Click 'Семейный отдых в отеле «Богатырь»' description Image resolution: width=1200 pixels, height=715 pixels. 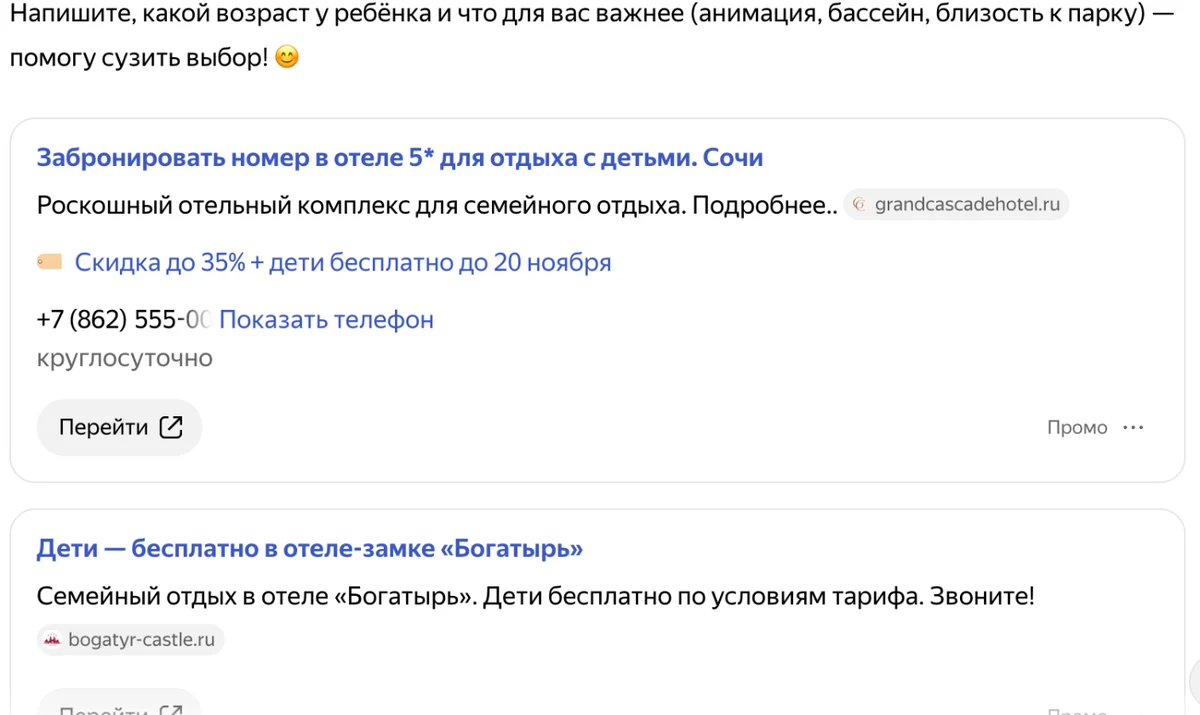[535, 597]
